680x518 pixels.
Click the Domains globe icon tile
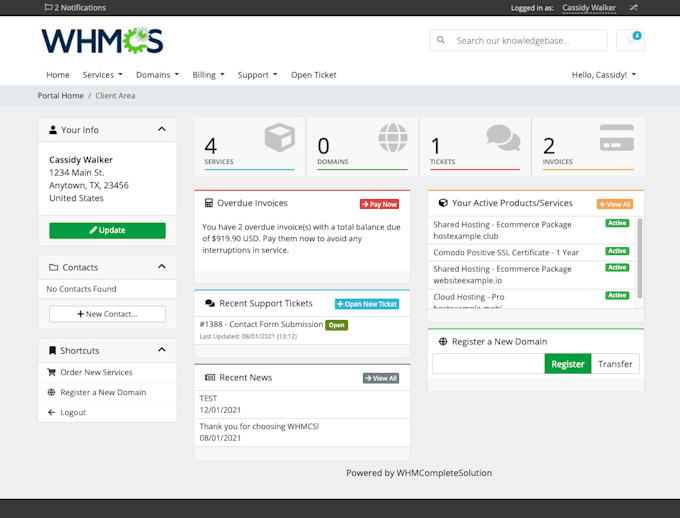click(x=393, y=138)
